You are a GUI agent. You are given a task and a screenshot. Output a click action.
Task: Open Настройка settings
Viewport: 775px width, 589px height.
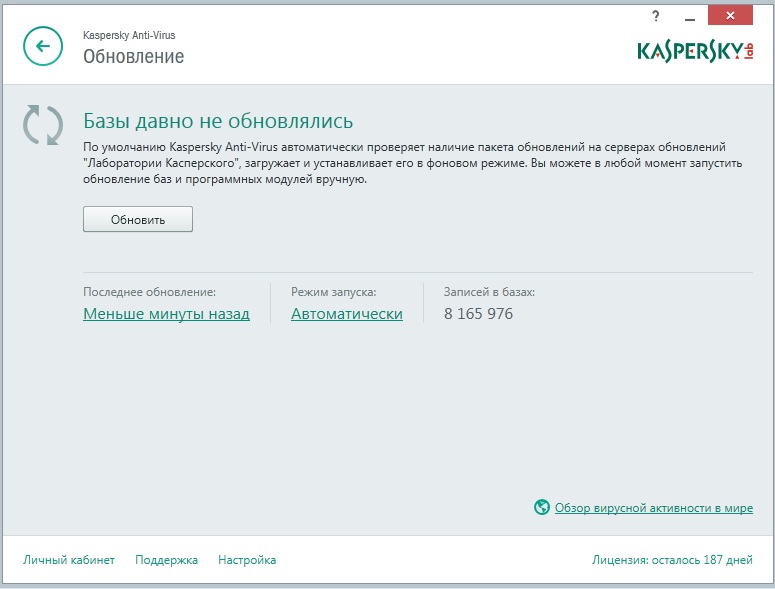click(x=247, y=560)
